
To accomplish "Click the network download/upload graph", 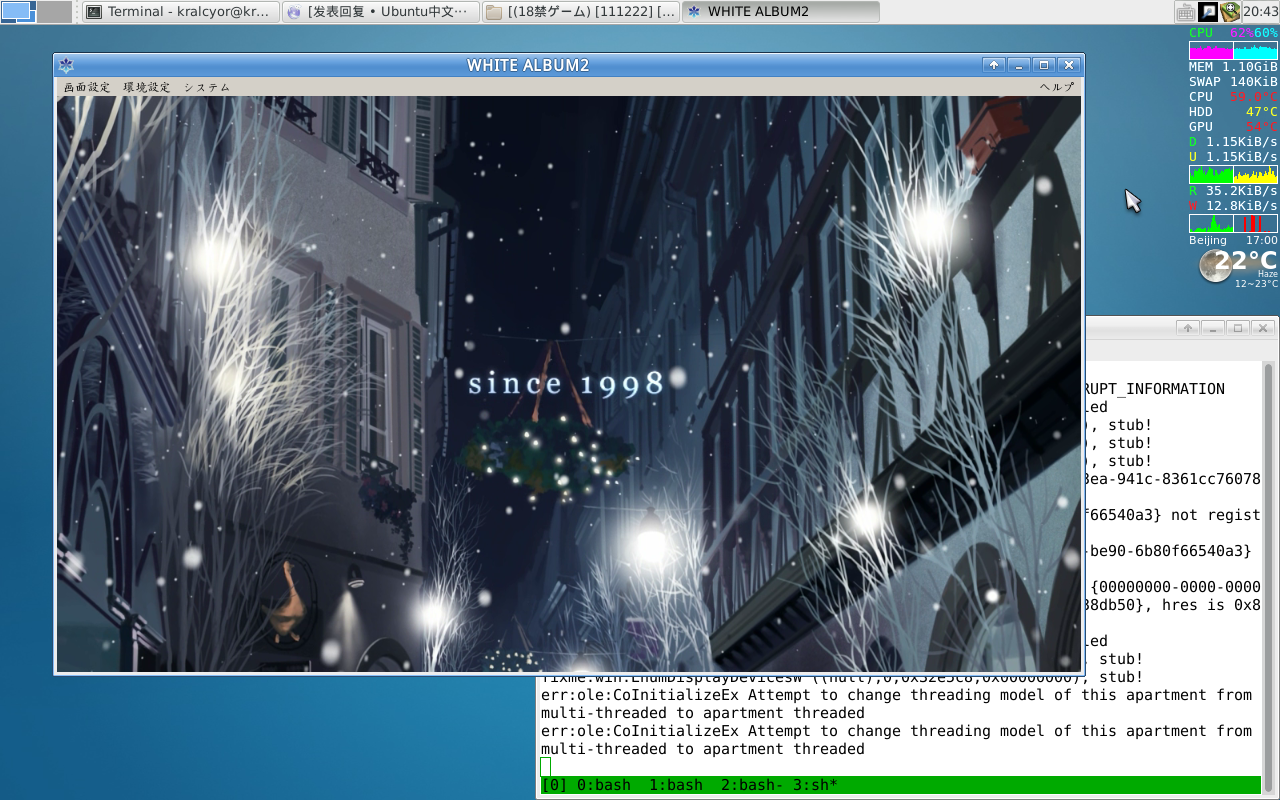I will pos(1233,174).
